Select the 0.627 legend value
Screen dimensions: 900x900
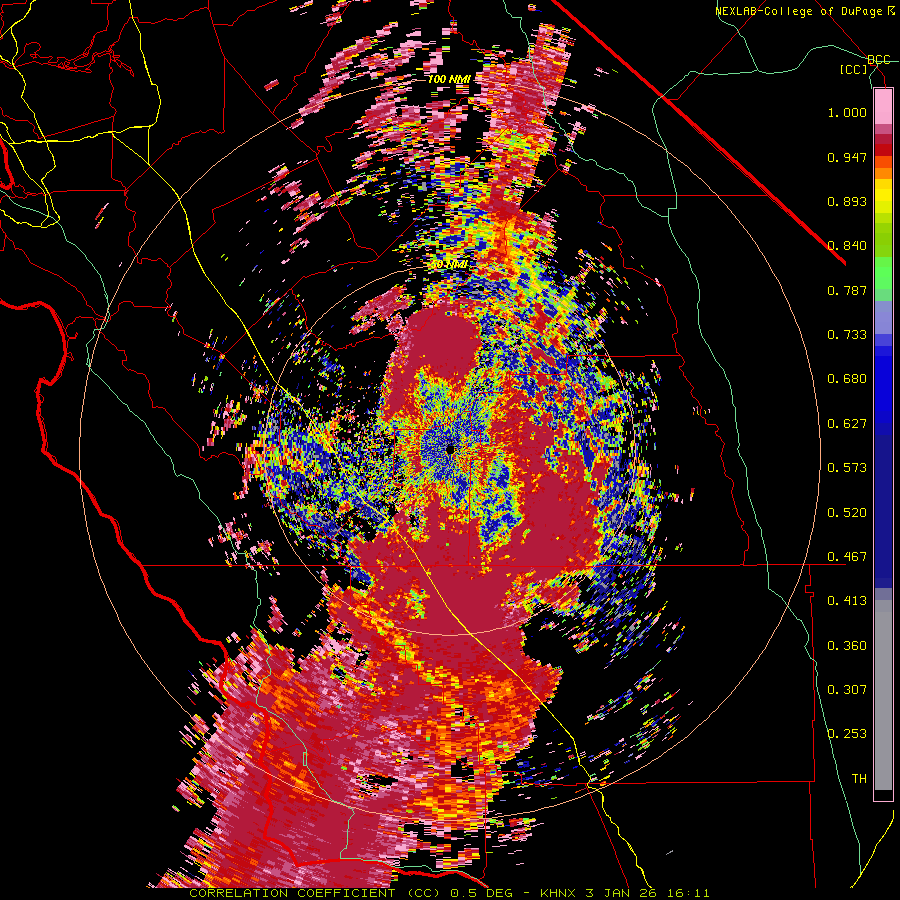(847, 424)
